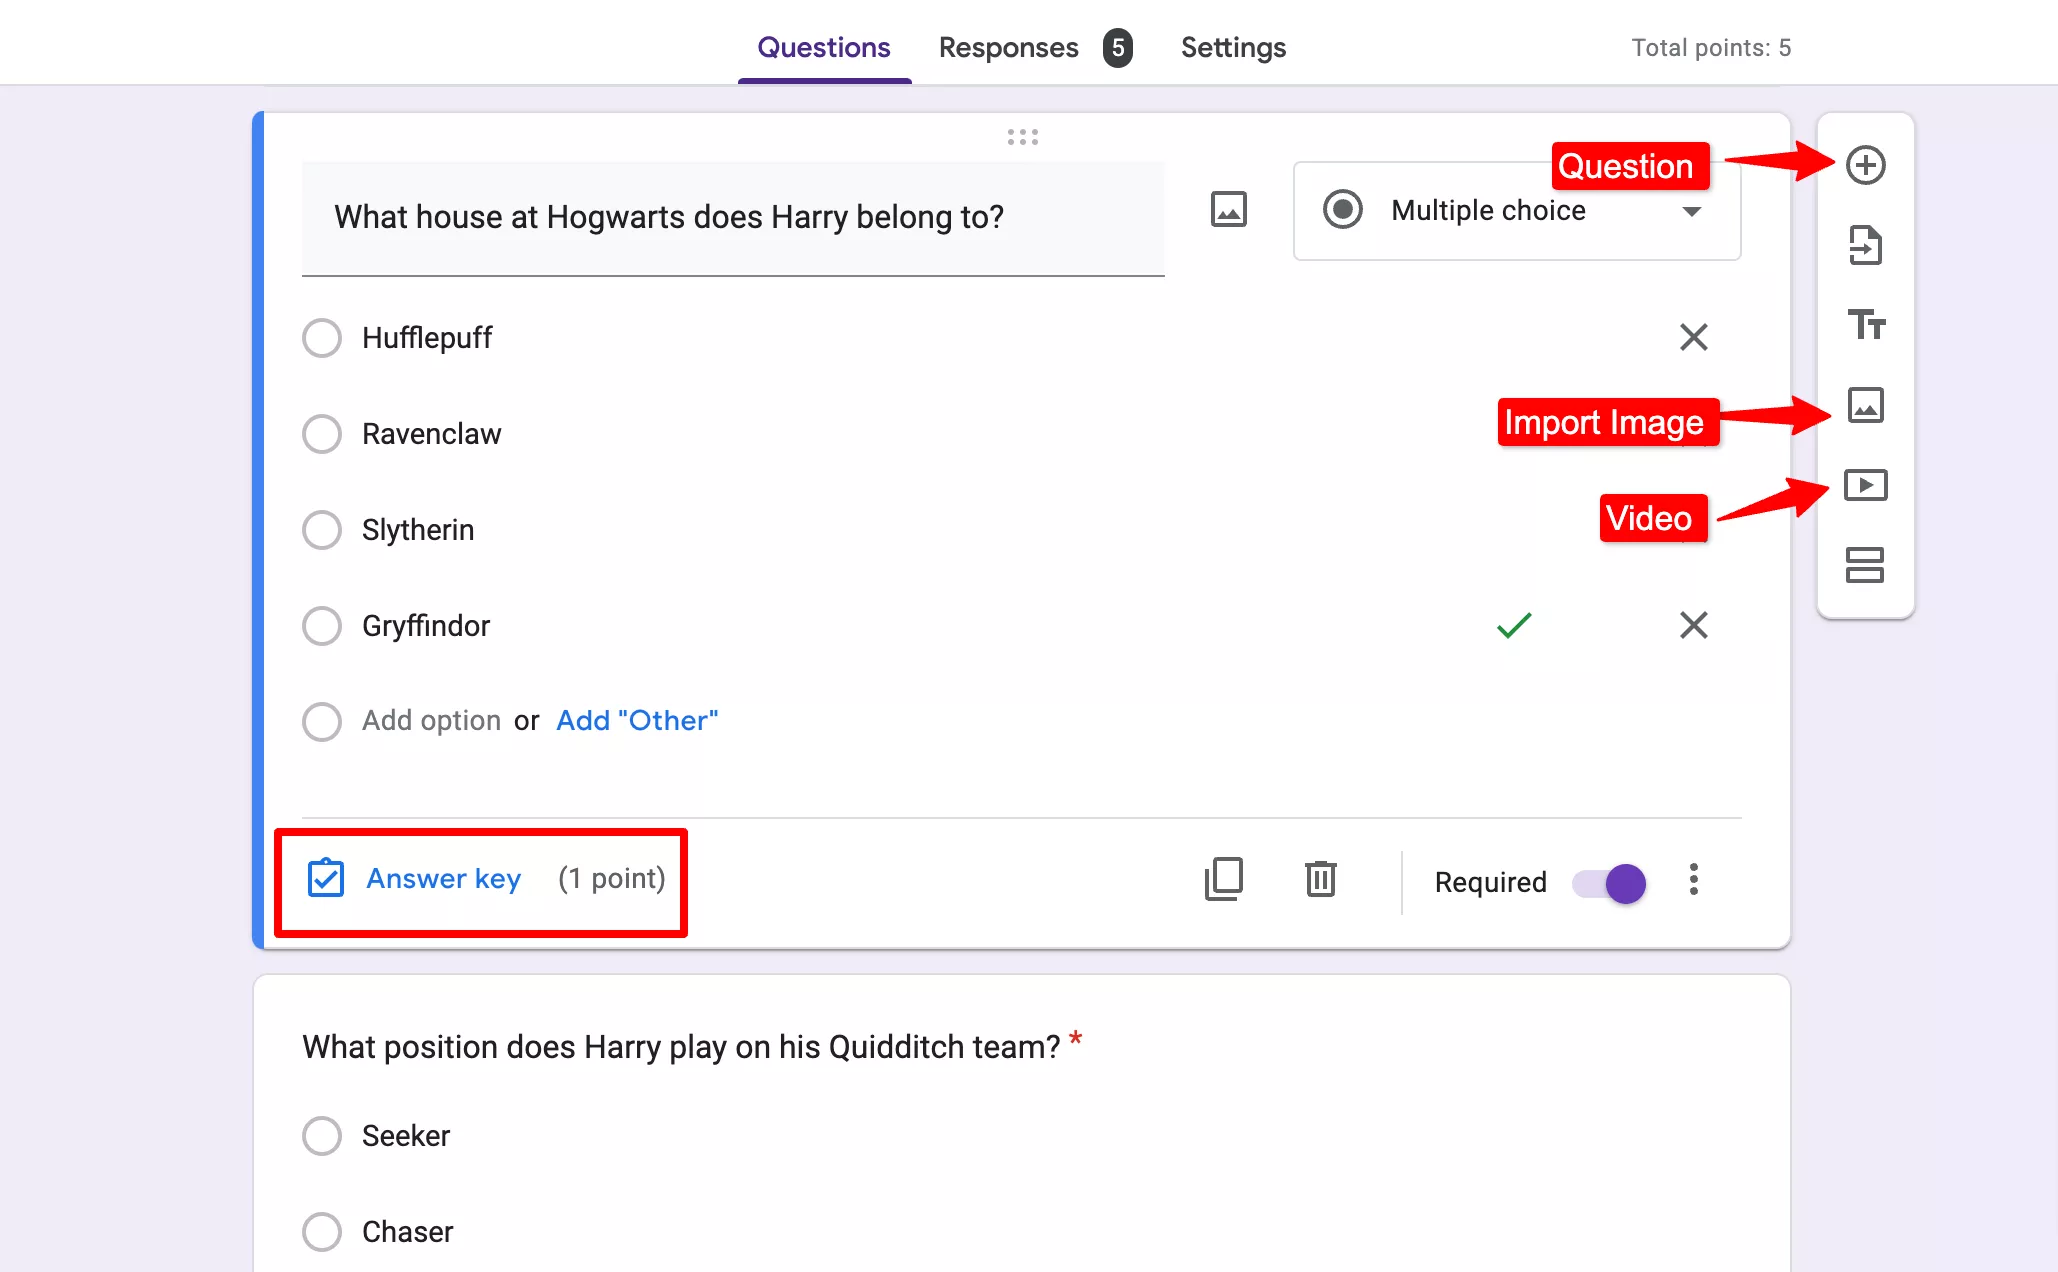Remove the Hufflepuff option with the X

(1693, 337)
